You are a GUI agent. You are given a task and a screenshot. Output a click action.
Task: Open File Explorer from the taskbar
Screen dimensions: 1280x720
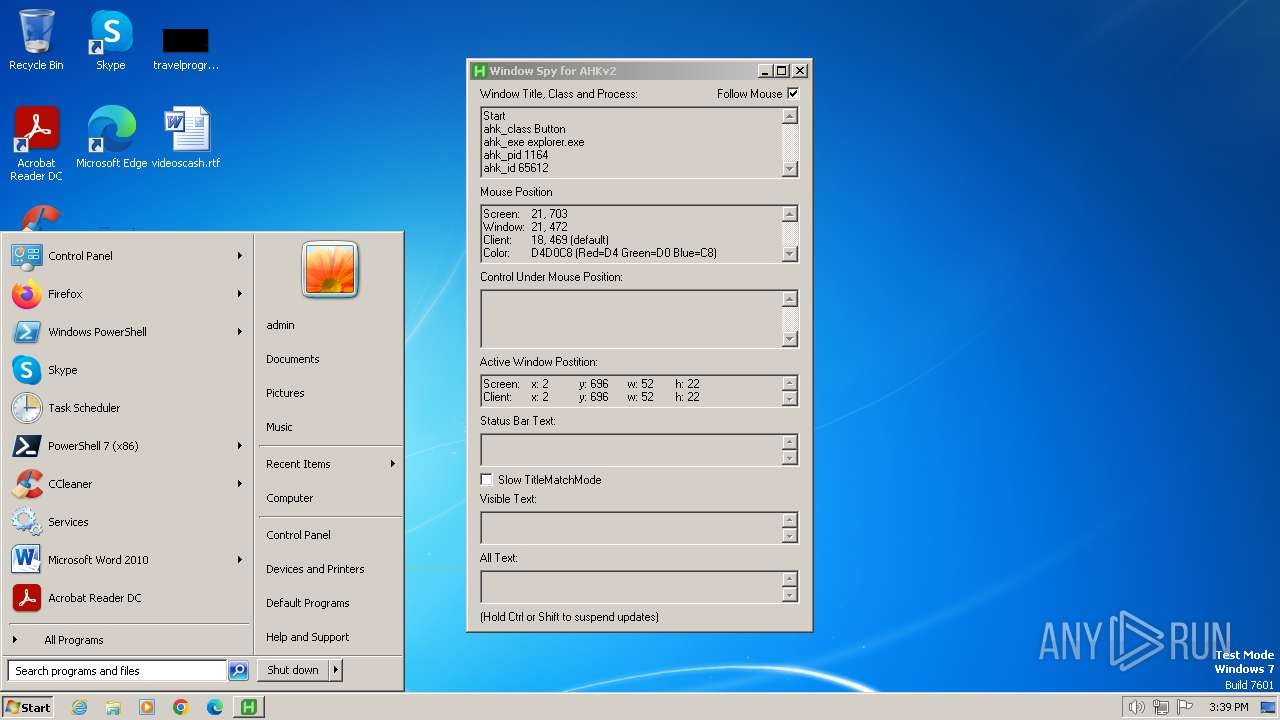tap(113, 707)
